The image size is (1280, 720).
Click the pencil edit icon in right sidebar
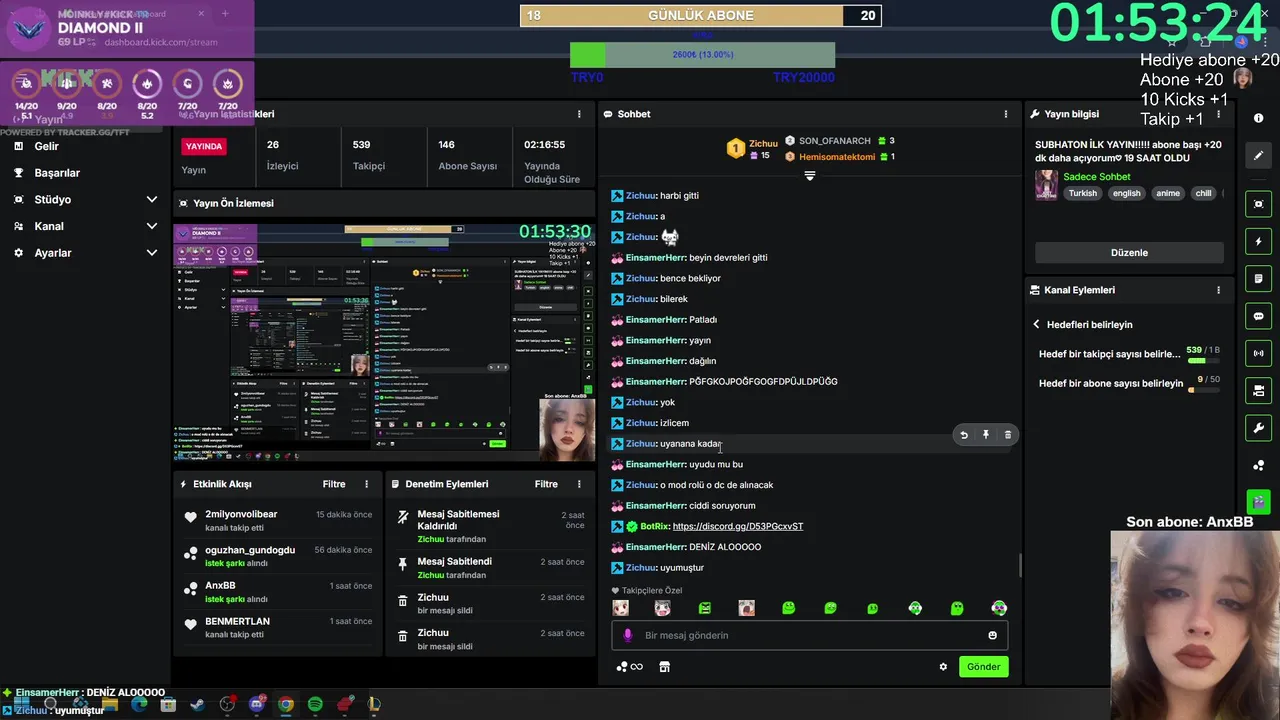click(1258, 155)
